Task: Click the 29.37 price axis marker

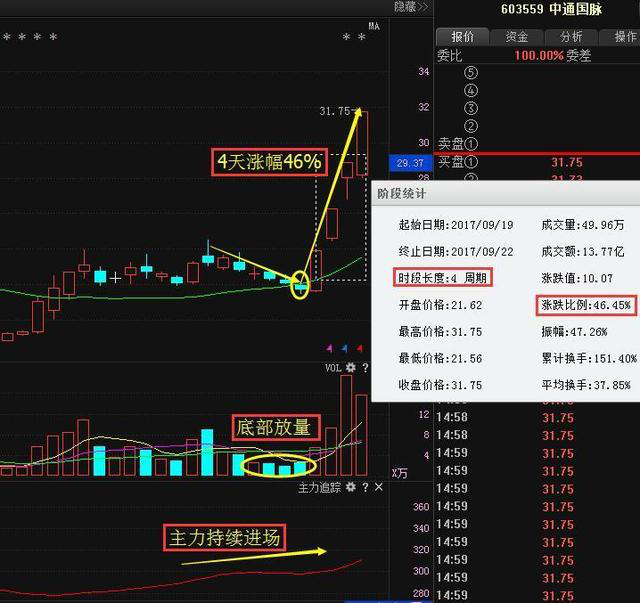Action: coord(411,162)
